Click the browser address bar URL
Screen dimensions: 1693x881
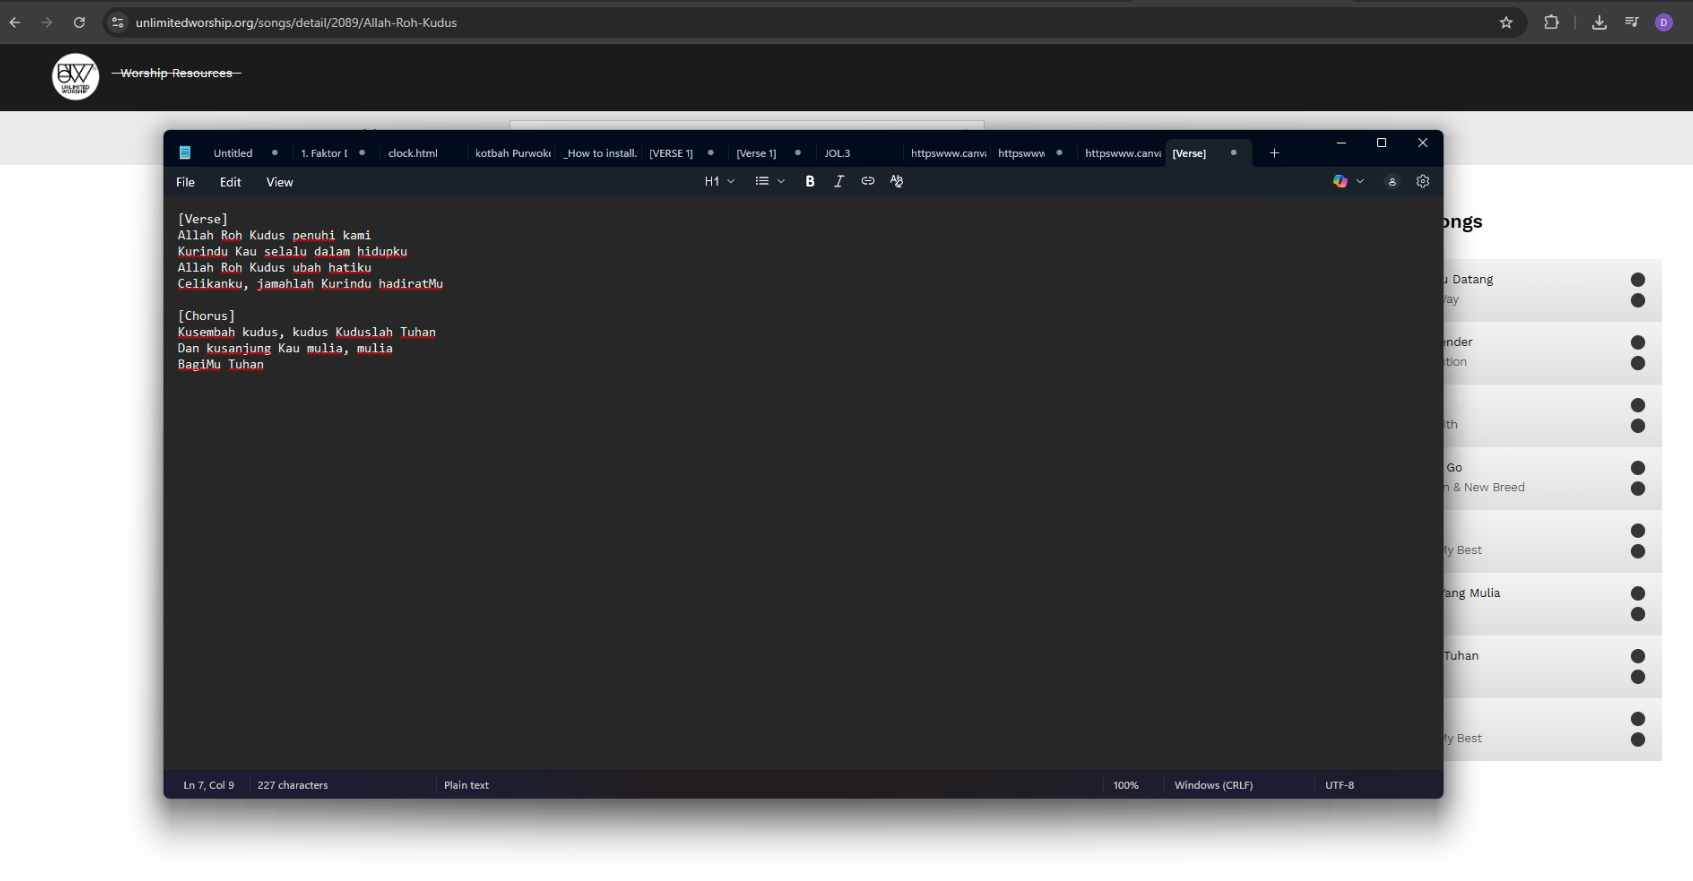[296, 23]
